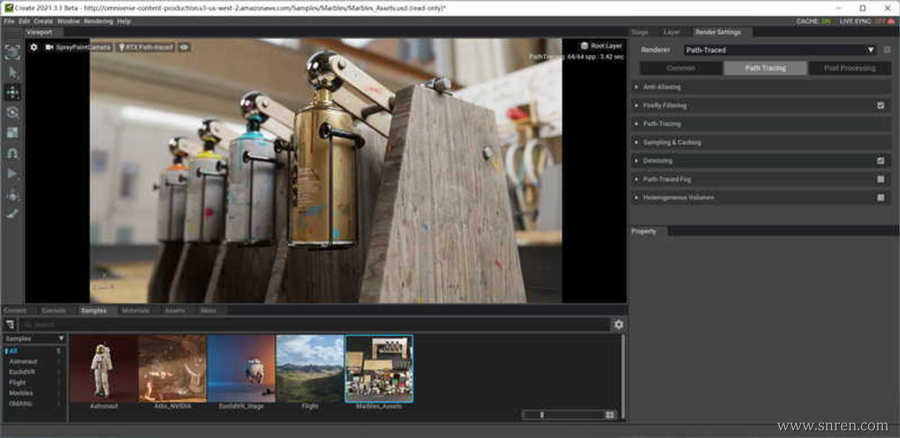Click the thumbnail size slider
The image size is (900, 438).
[542, 414]
